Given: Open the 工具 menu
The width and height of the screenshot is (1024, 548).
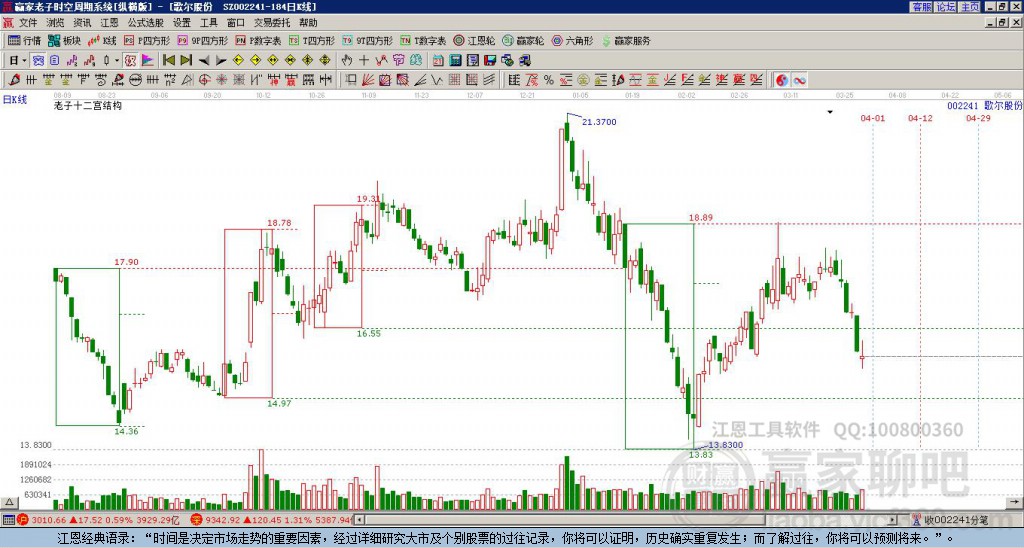Looking at the screenshot, I should coord(209,23).
